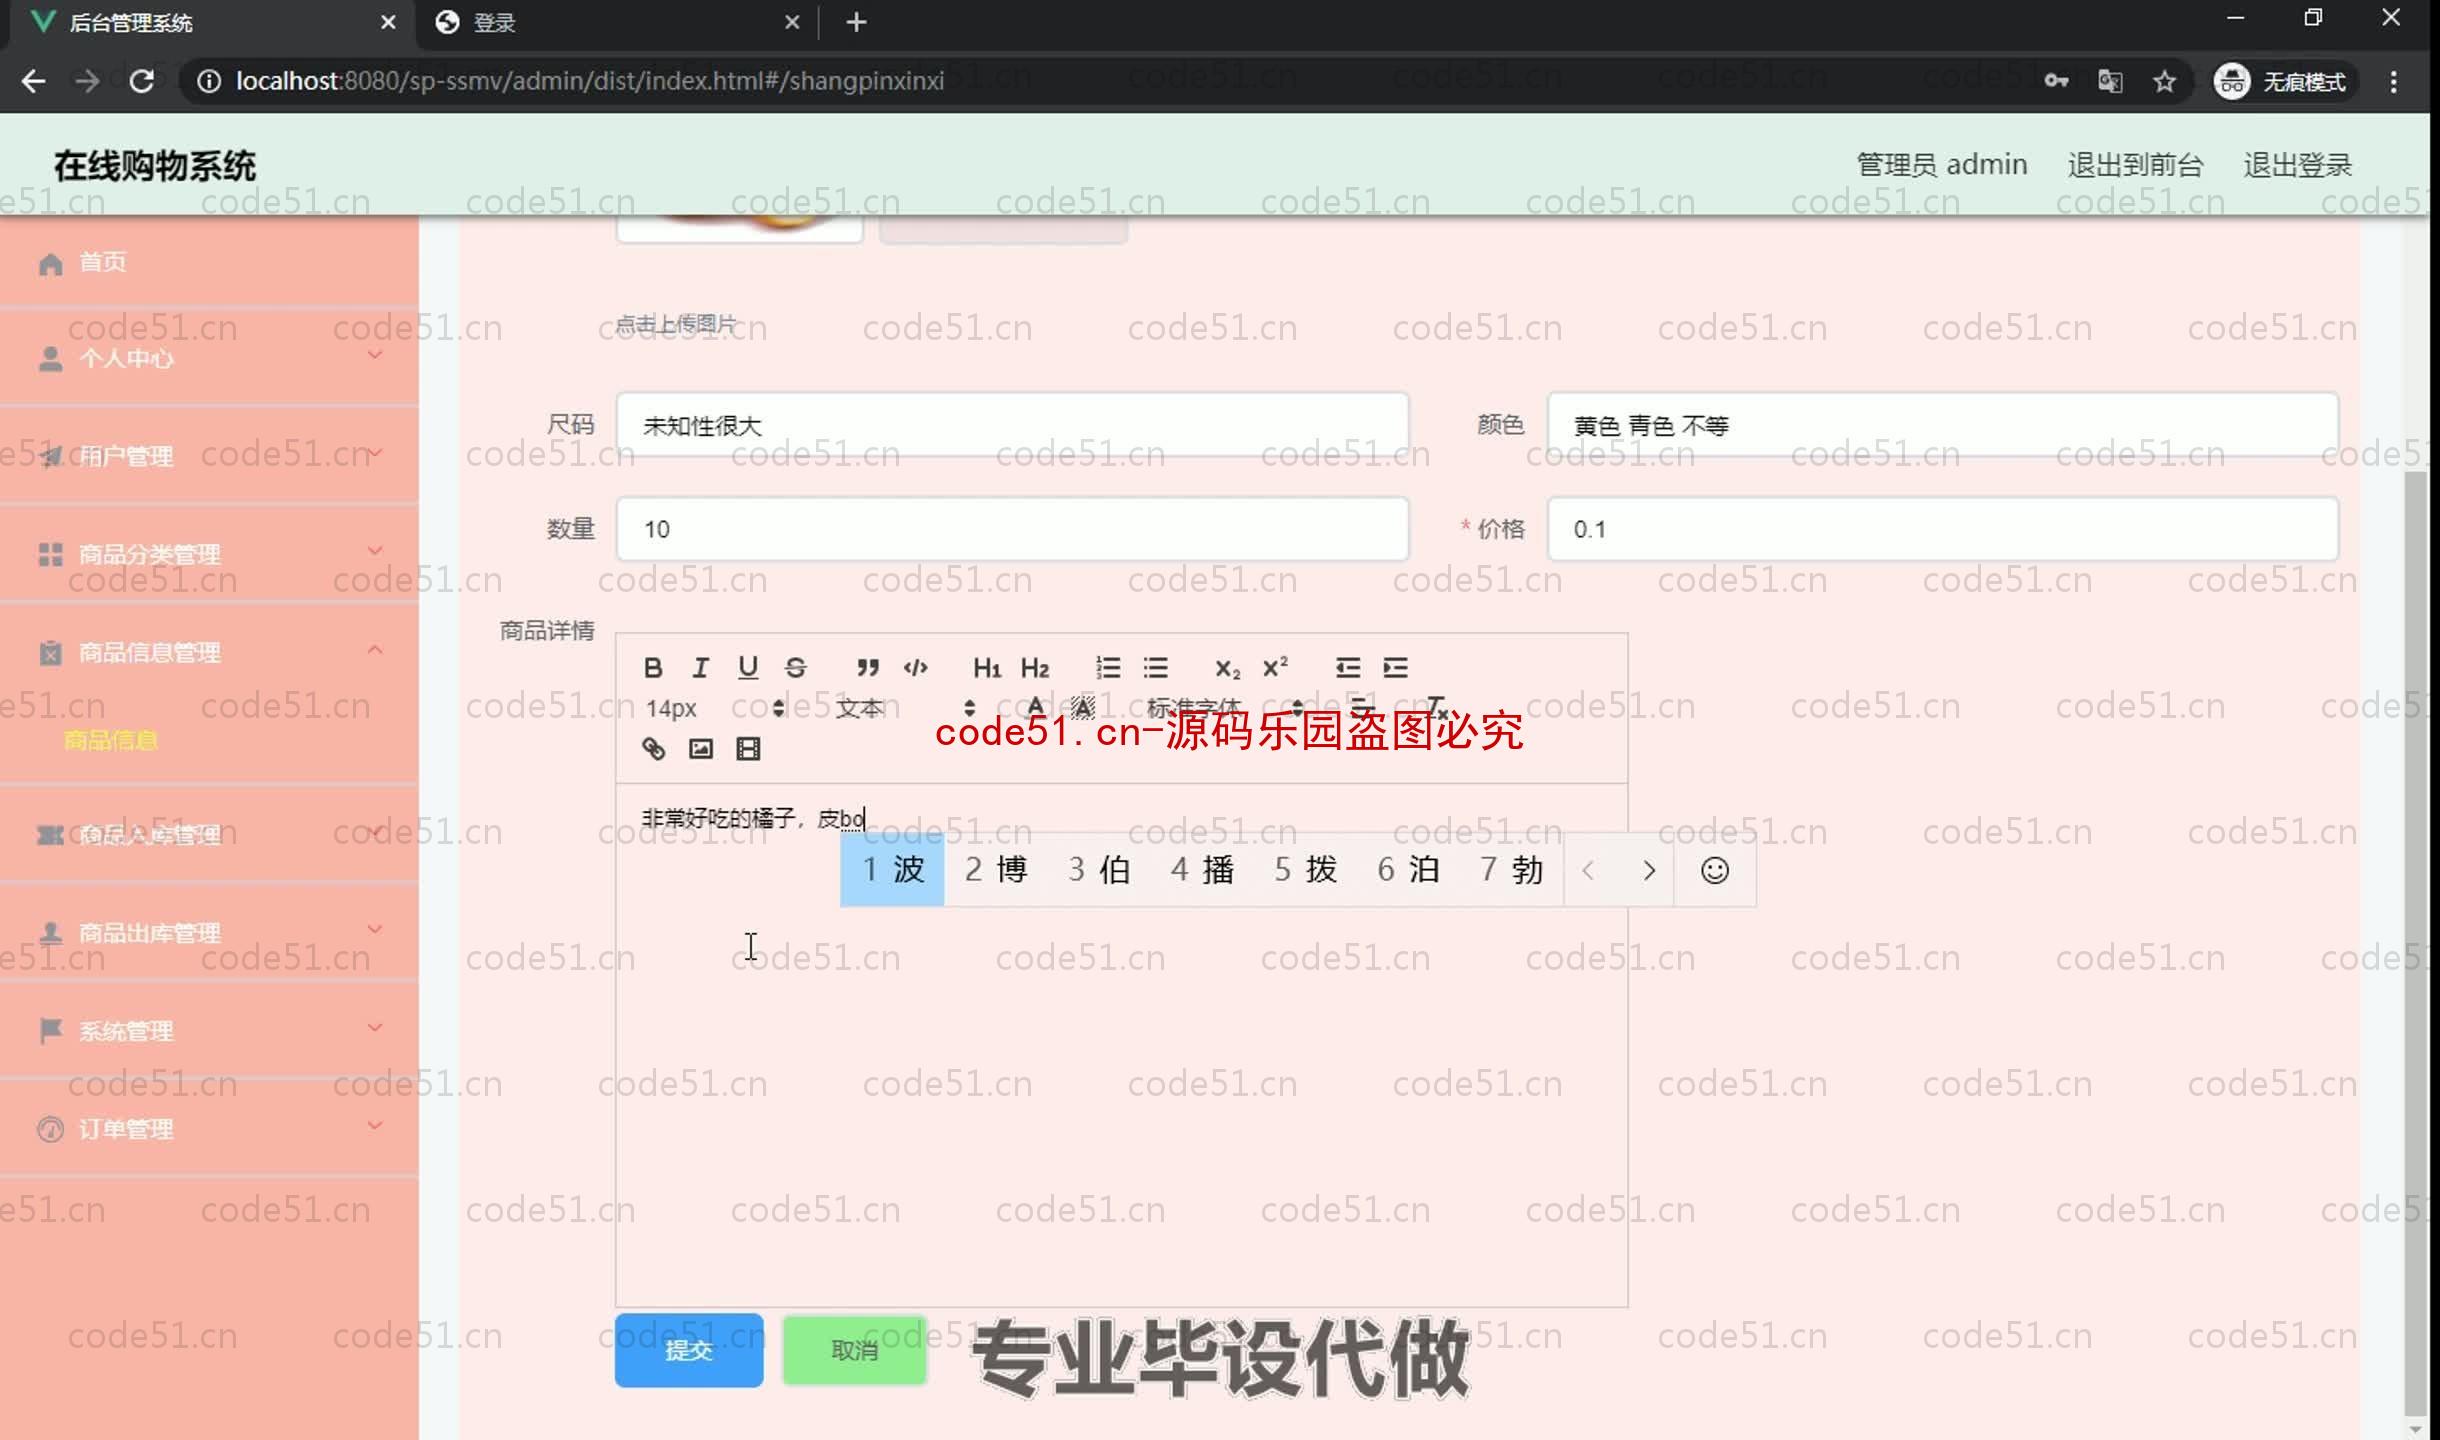
Task: Switch to the 登录 browser tab
Action: click(617, 22)
